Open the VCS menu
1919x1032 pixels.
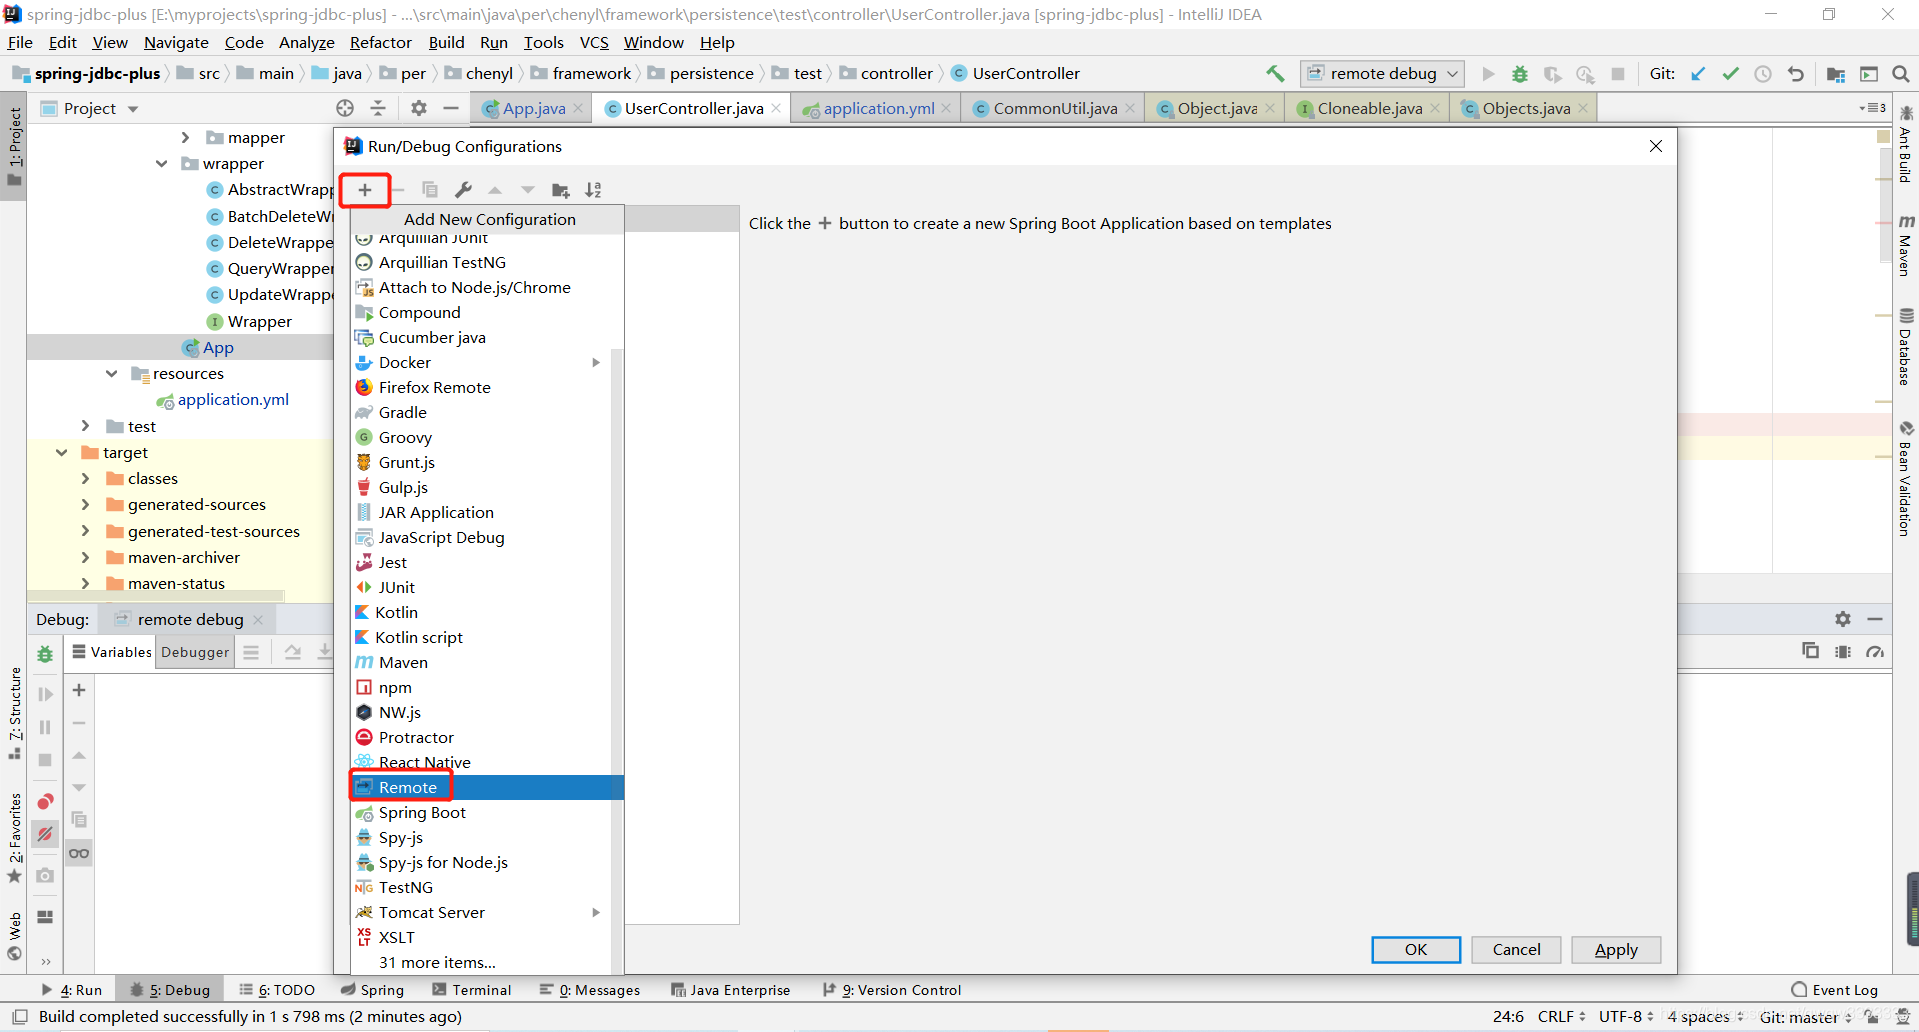594,42
